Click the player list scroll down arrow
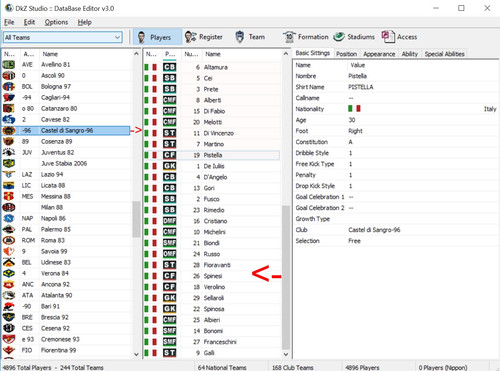Image resolution: width=500 pixels, height=371 pixels. click(286, 354)
